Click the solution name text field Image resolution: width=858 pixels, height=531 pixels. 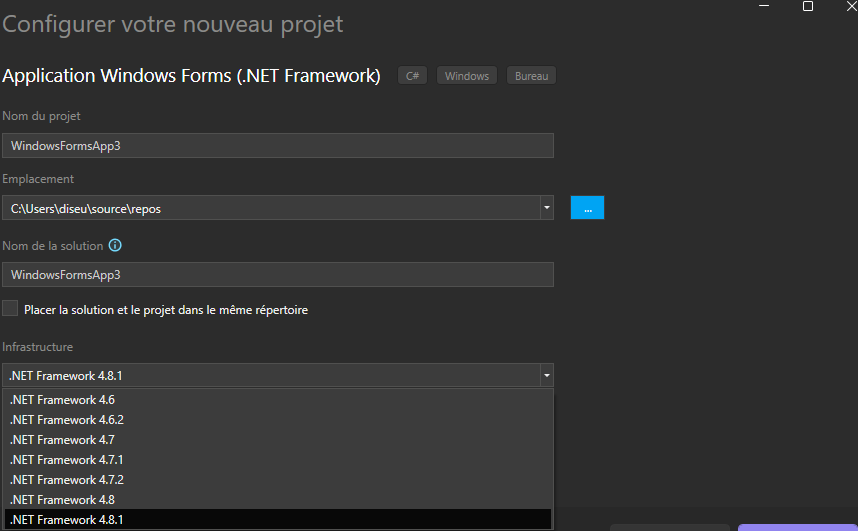(x=277, y=274)
